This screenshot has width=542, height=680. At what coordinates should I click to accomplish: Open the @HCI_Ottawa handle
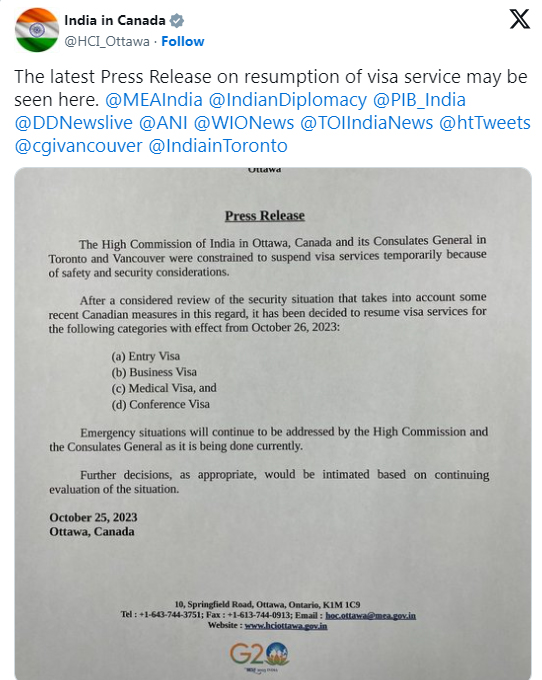tap(107, 41)
